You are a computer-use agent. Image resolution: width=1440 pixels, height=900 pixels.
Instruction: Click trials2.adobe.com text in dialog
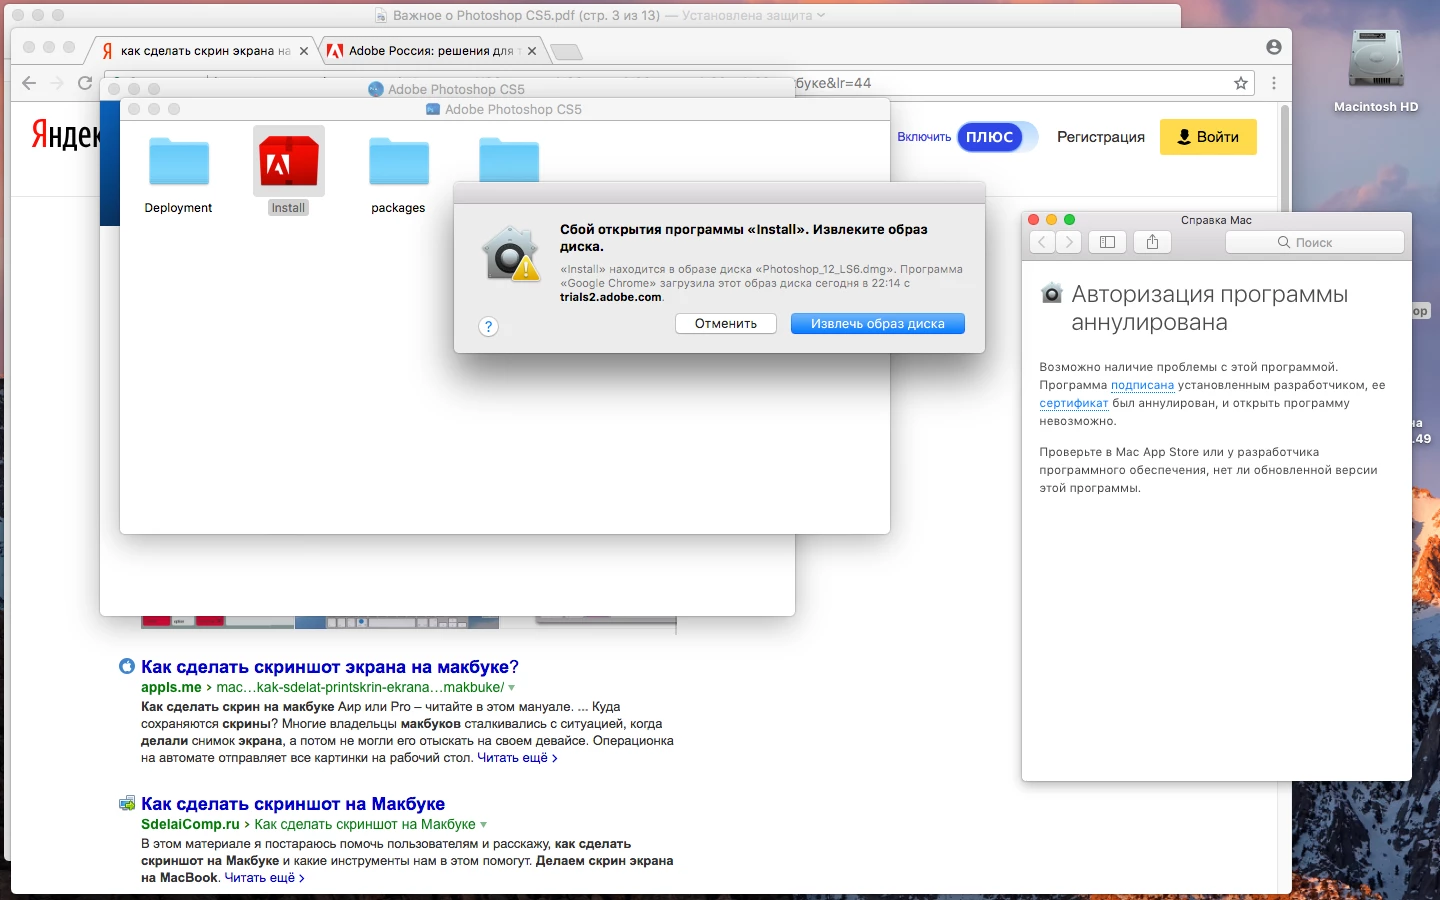[x=611, y=297]
